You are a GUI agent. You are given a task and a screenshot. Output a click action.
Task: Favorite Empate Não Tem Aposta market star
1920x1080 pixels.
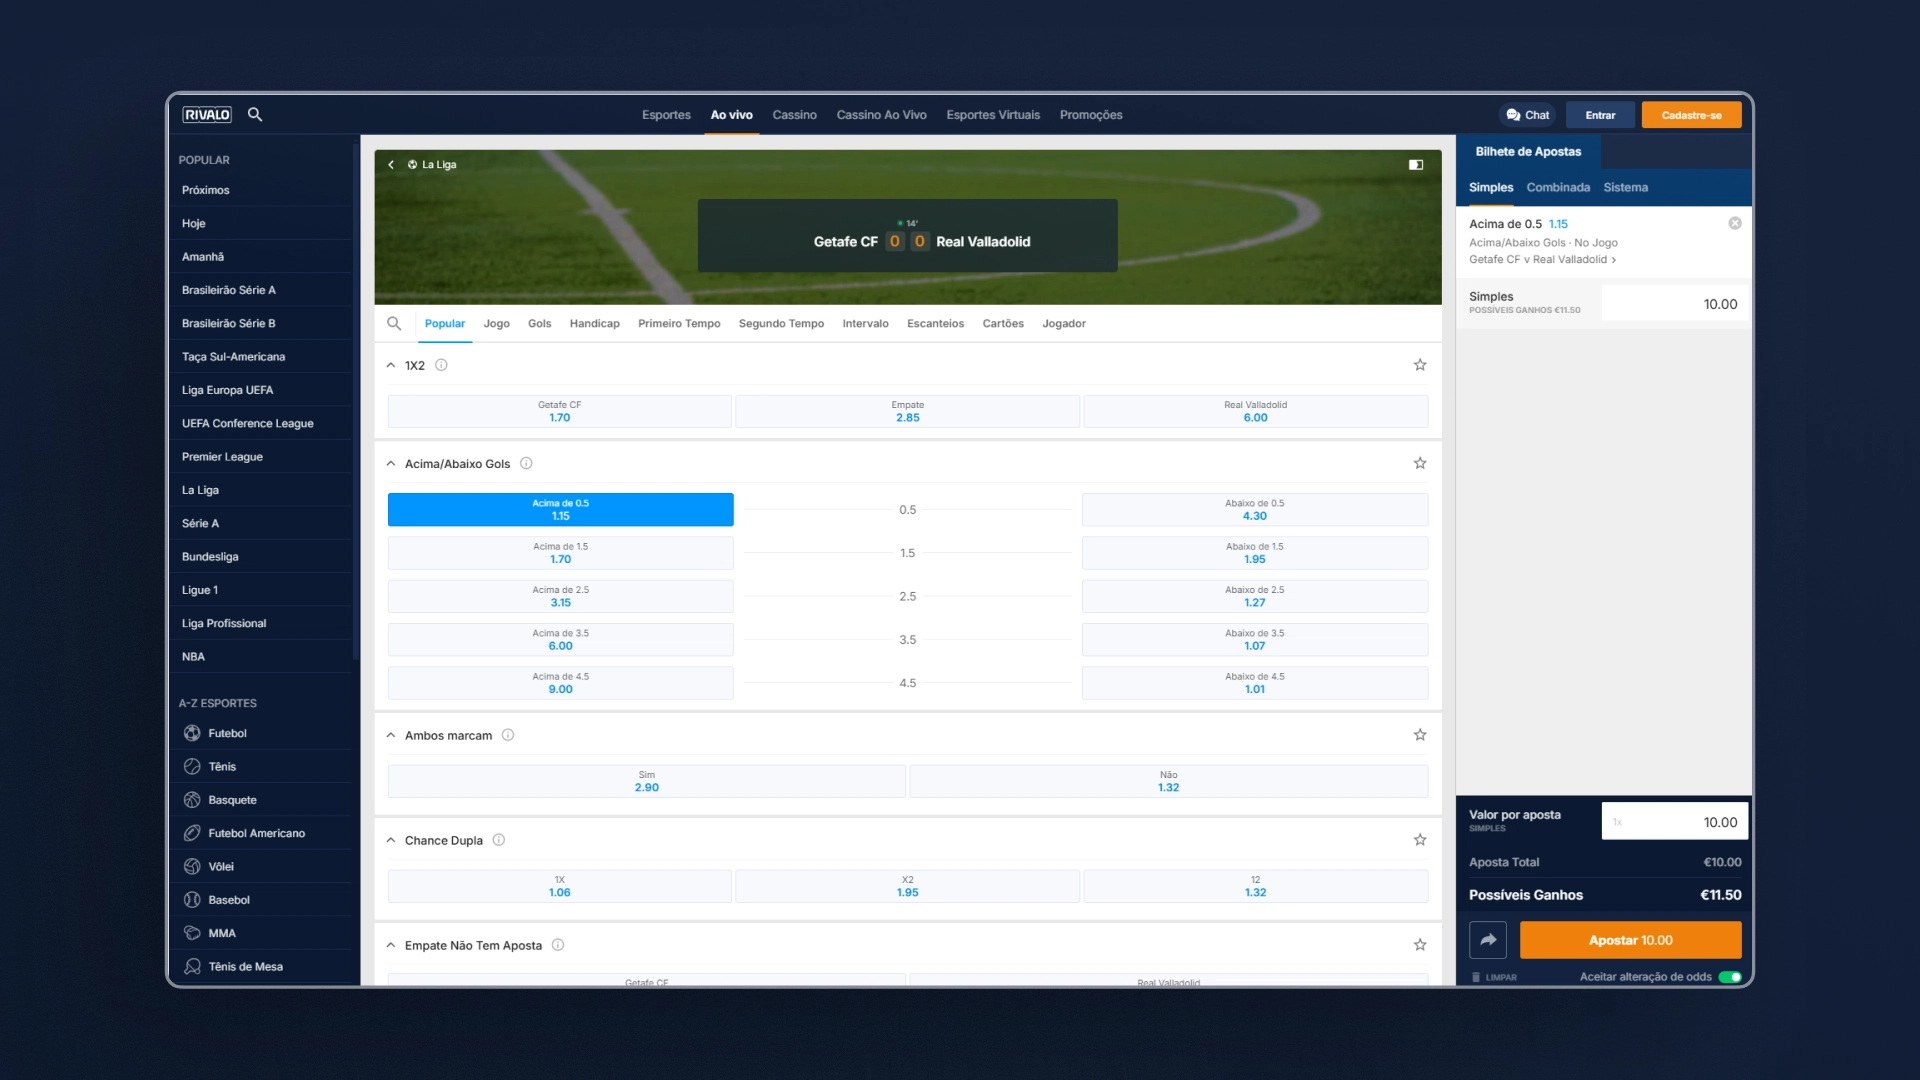click(x=1420, y=945)
